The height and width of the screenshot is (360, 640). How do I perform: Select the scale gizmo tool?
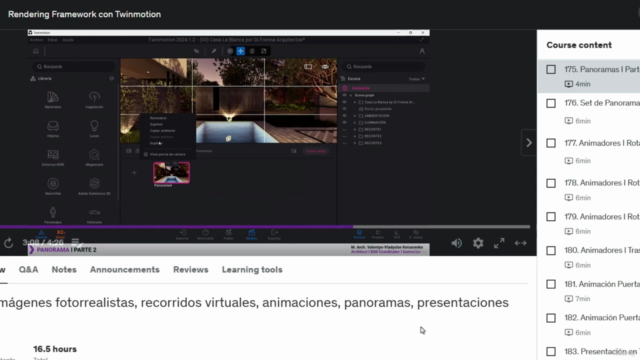click(x=264, y=51)
